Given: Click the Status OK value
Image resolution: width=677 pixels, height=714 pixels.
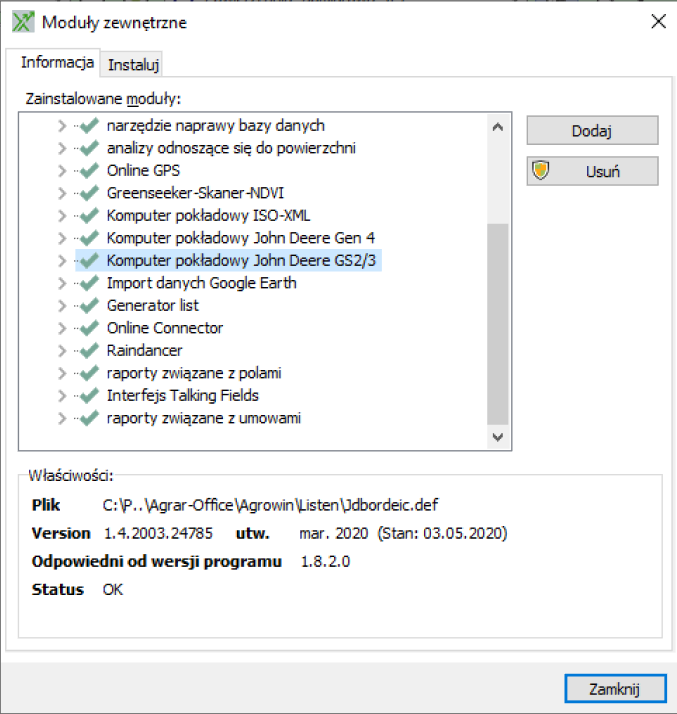Looking at the screenshot, I should click(x=112, y=590).
